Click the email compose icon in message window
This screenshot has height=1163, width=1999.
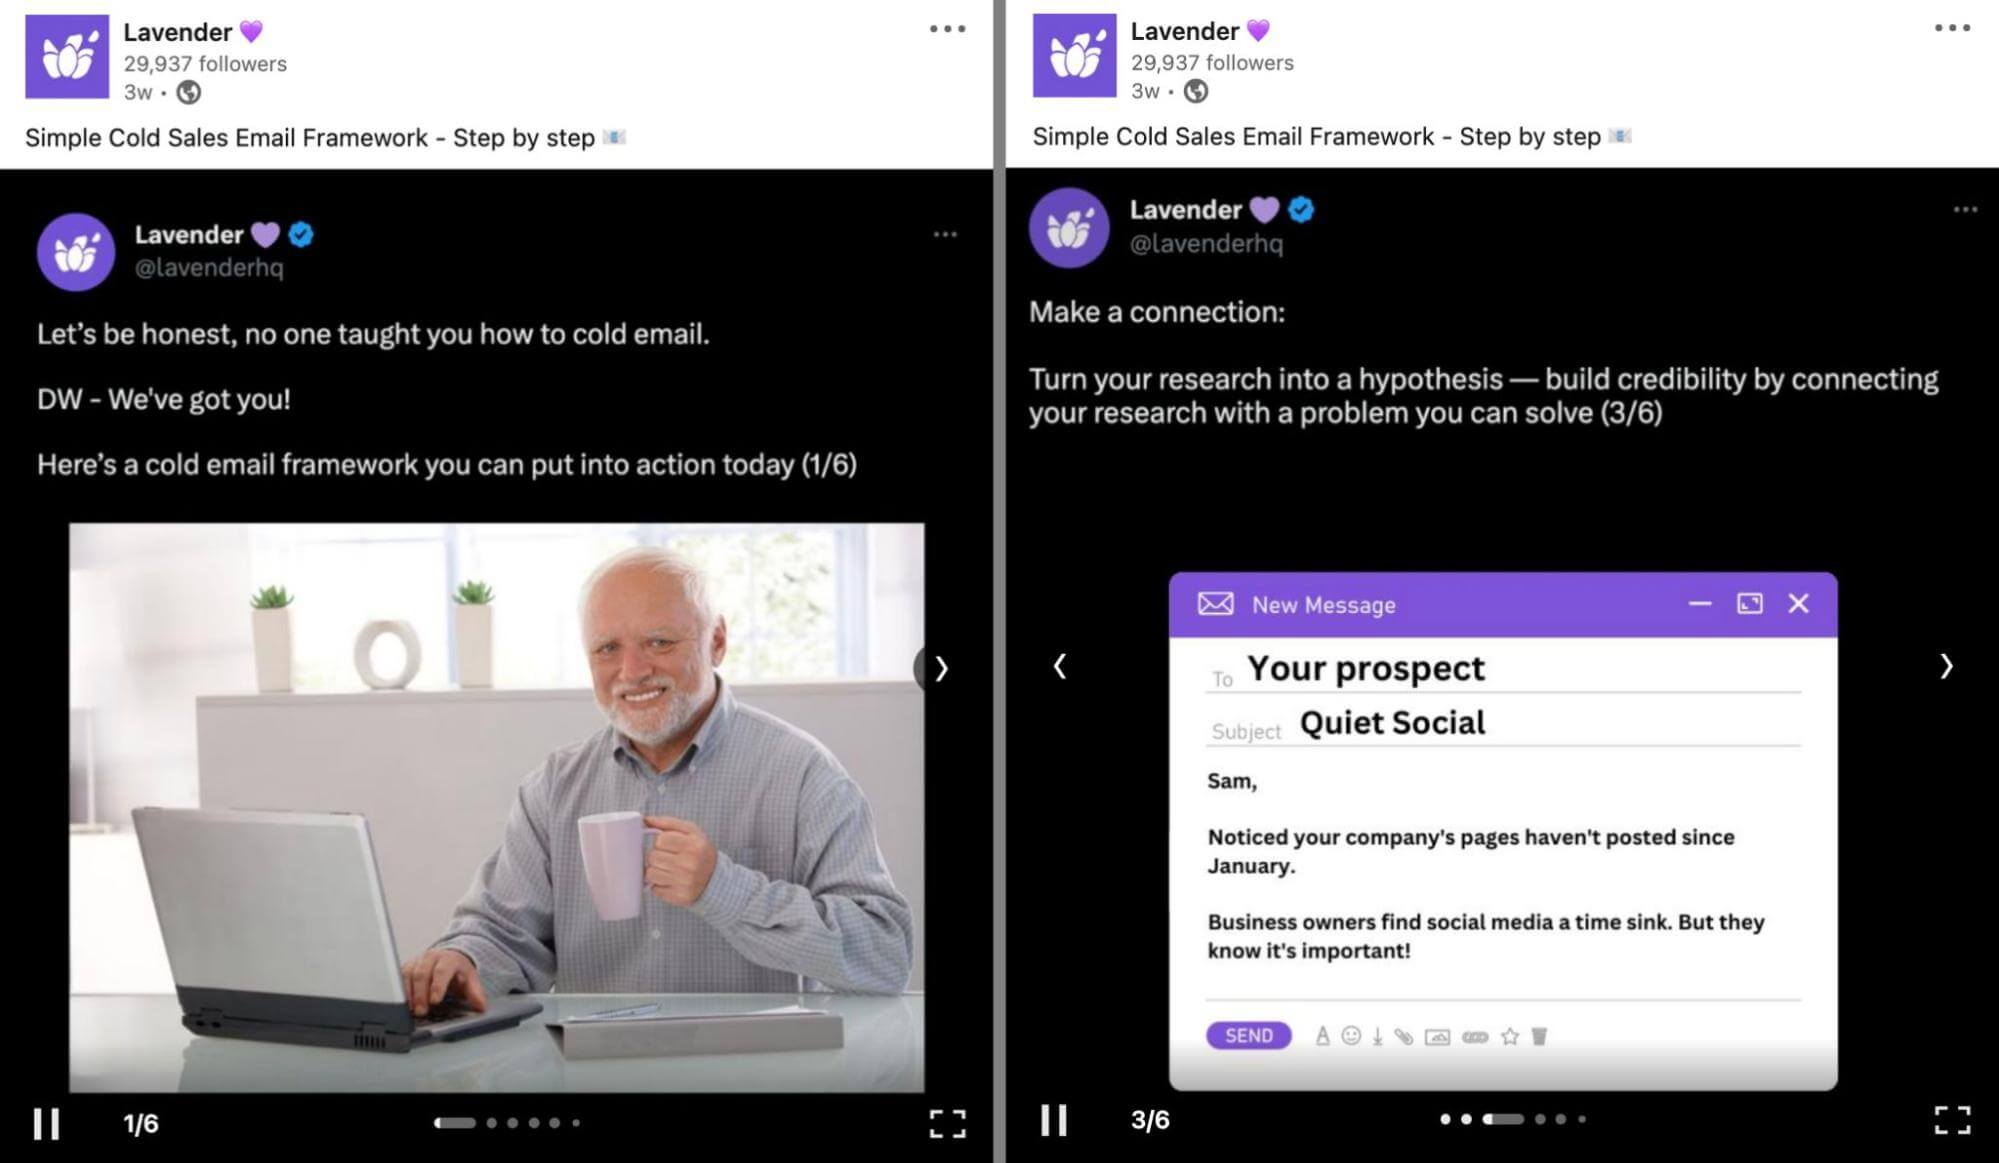(1214, 604)
